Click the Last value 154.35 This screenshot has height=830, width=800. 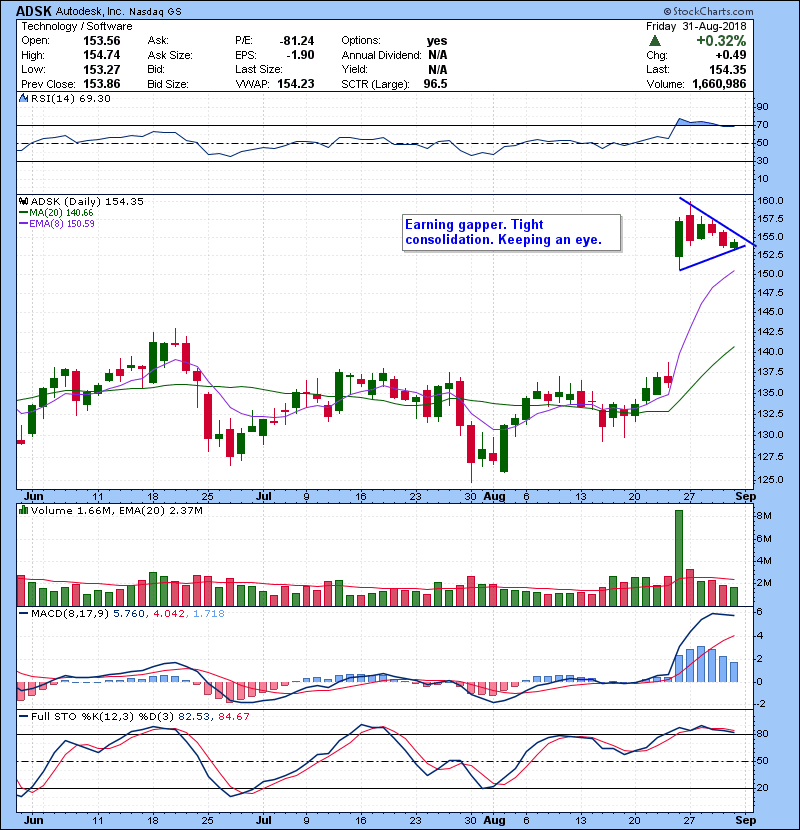728,70
